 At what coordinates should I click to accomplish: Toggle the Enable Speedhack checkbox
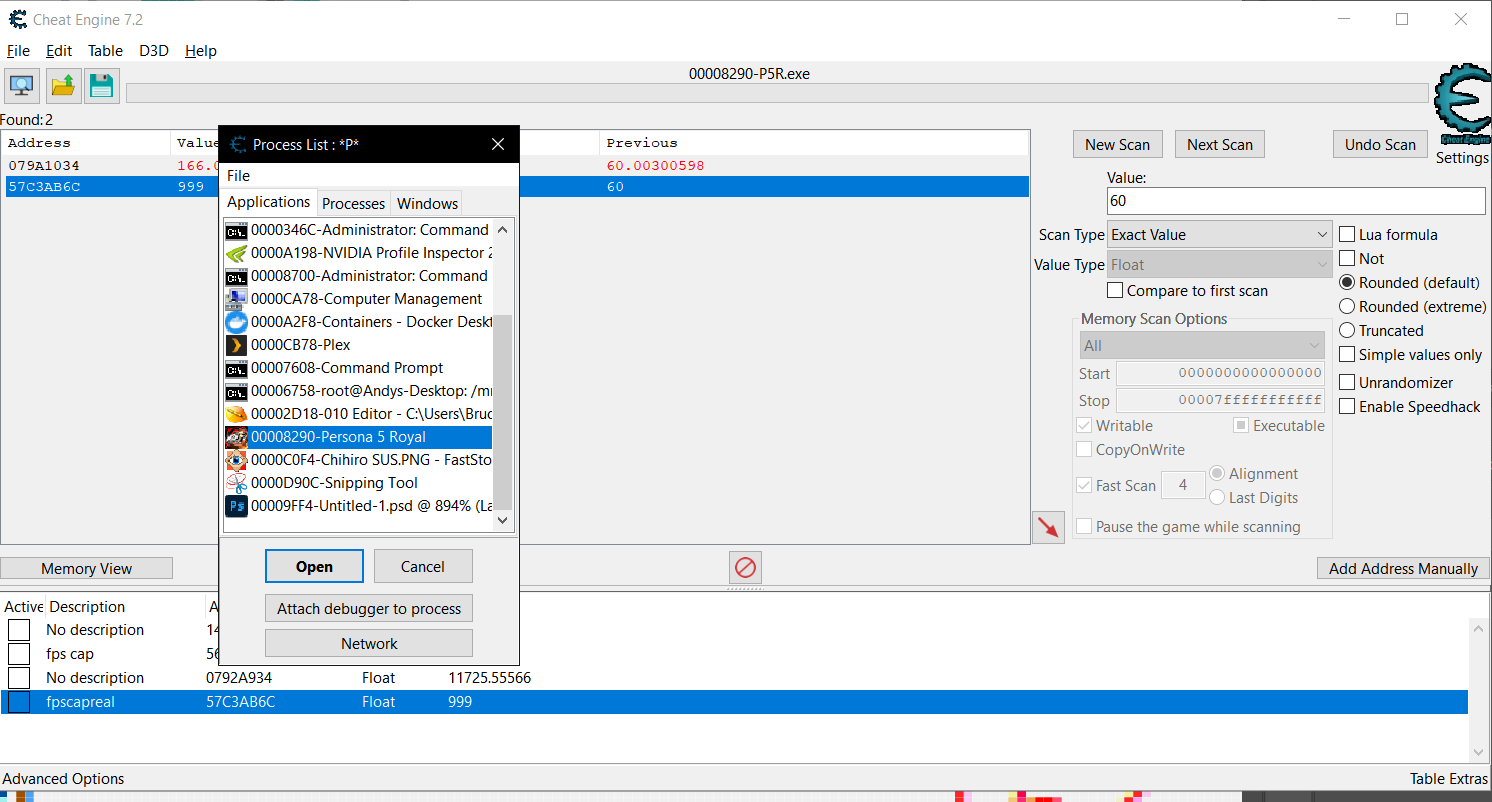point(1348,407)
